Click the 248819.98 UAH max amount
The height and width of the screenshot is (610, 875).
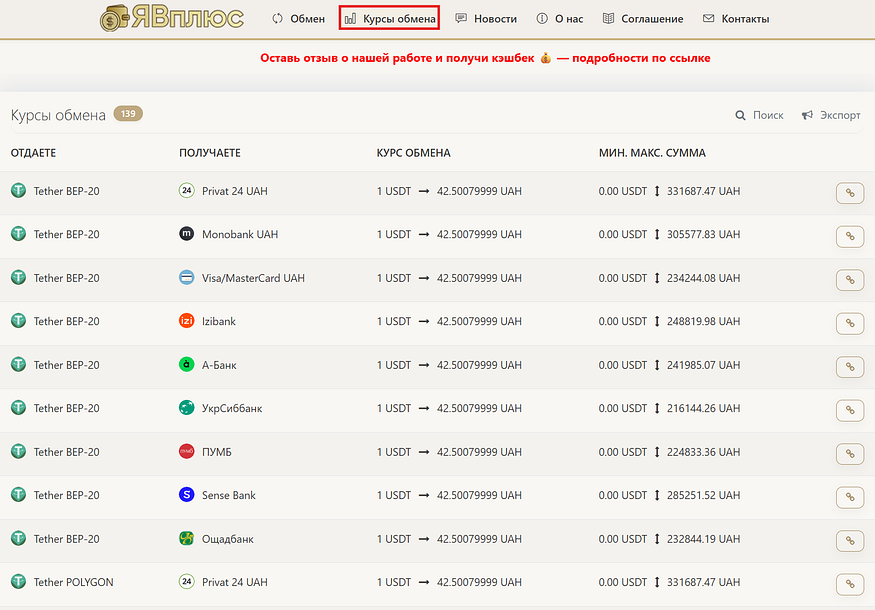704,321
